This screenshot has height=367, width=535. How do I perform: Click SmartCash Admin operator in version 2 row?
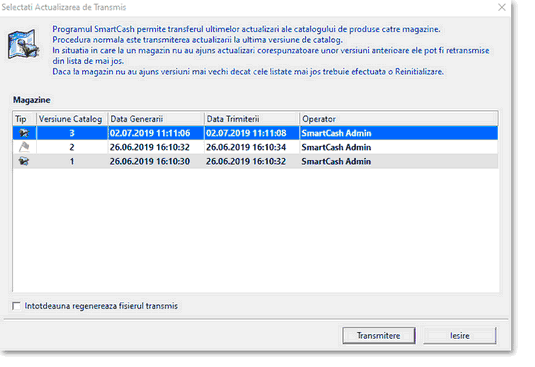coord(336,147)
